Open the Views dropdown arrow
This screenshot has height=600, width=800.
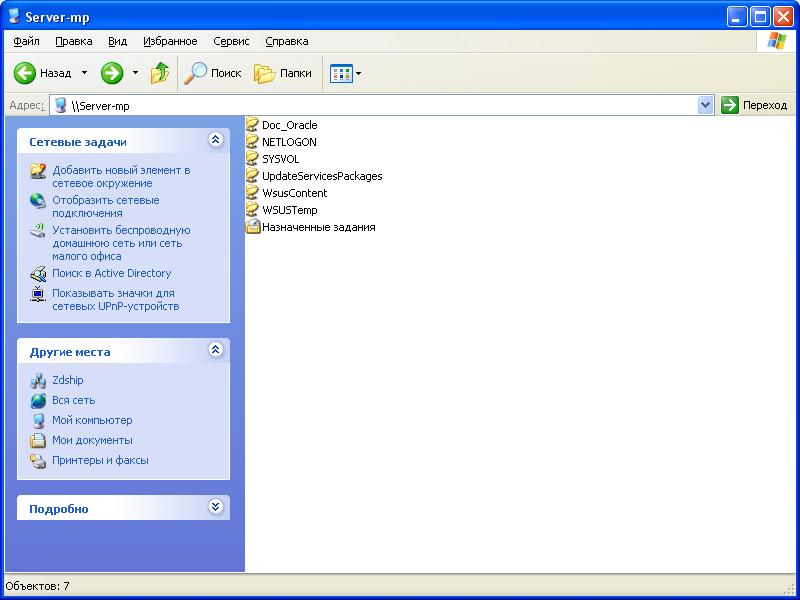(358, 73)
